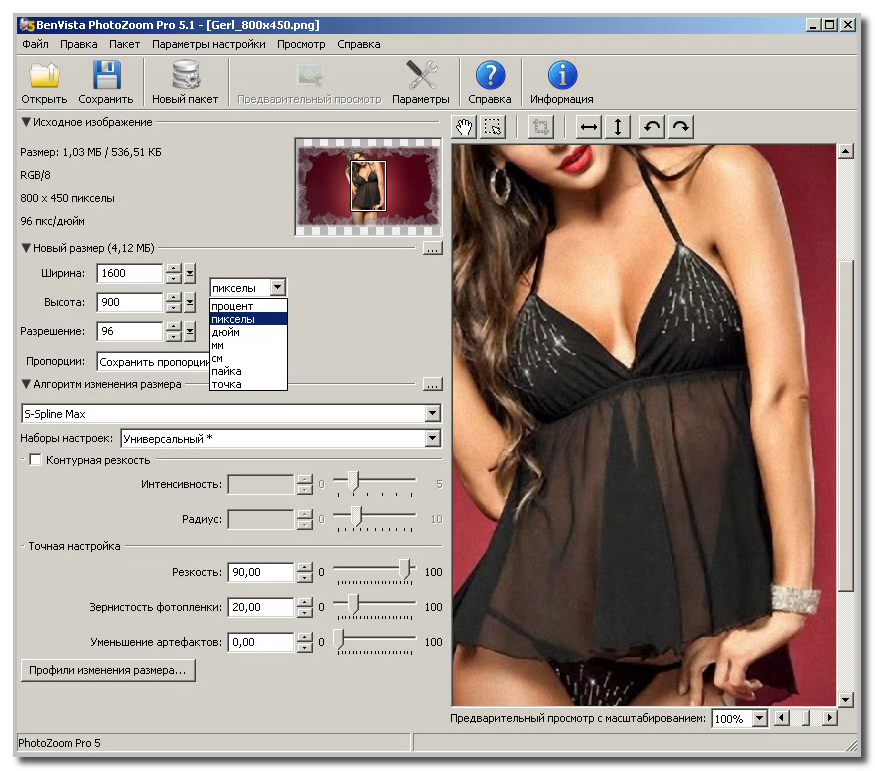Click the Высота input field
This screenshot has width=875, height=771.
[129, 302]
